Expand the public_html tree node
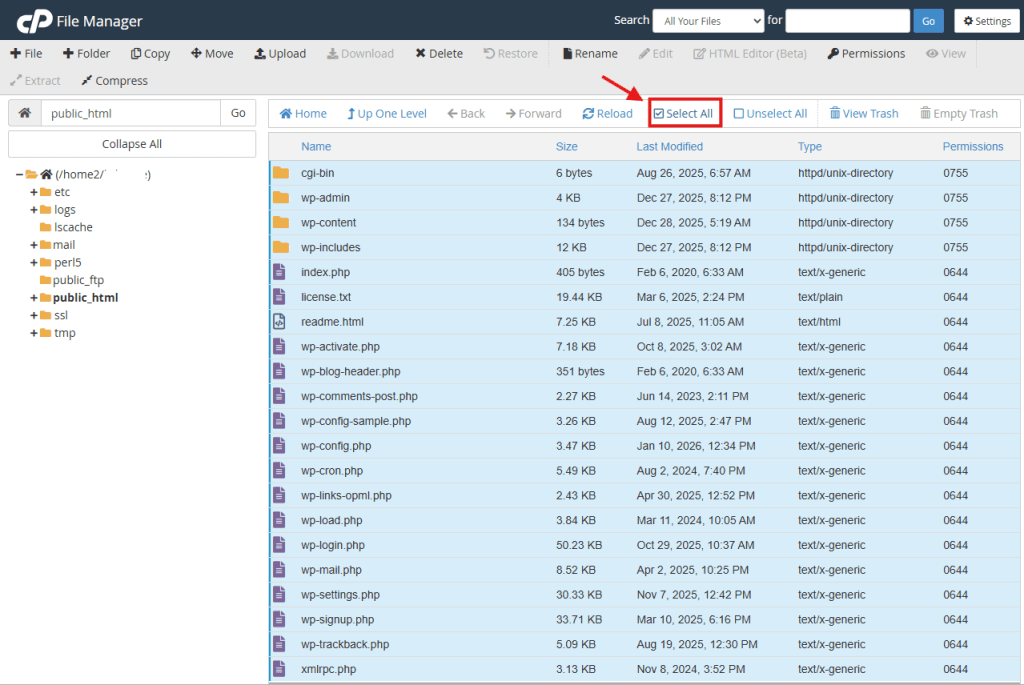The width and height of the screenshot is (1024, 685). (34, 298)
